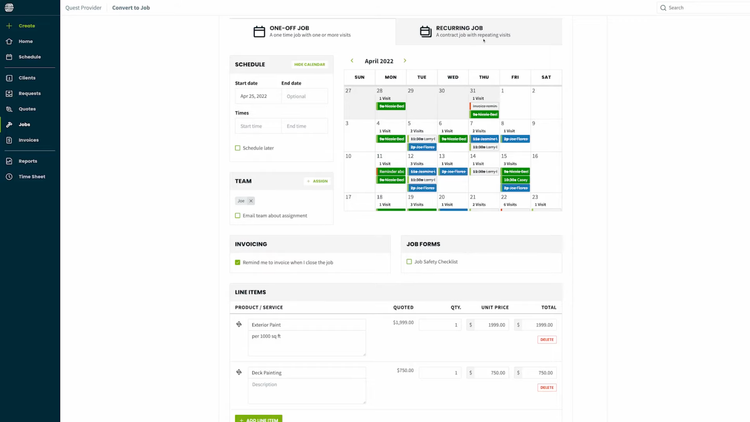Edit the 'per 1000 sq ft' description box
Image resolution: width=750 pixels, height=422 pixels.
[307, 343]
